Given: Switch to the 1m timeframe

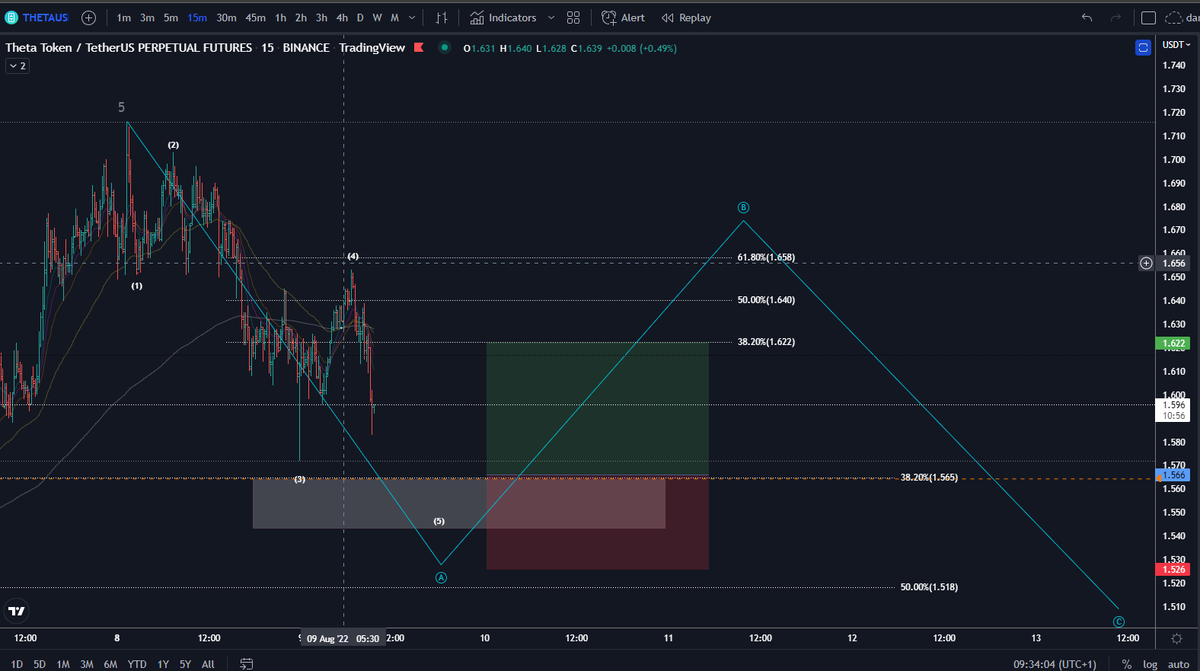Looking at the screenshot, I should coord(124,17).
